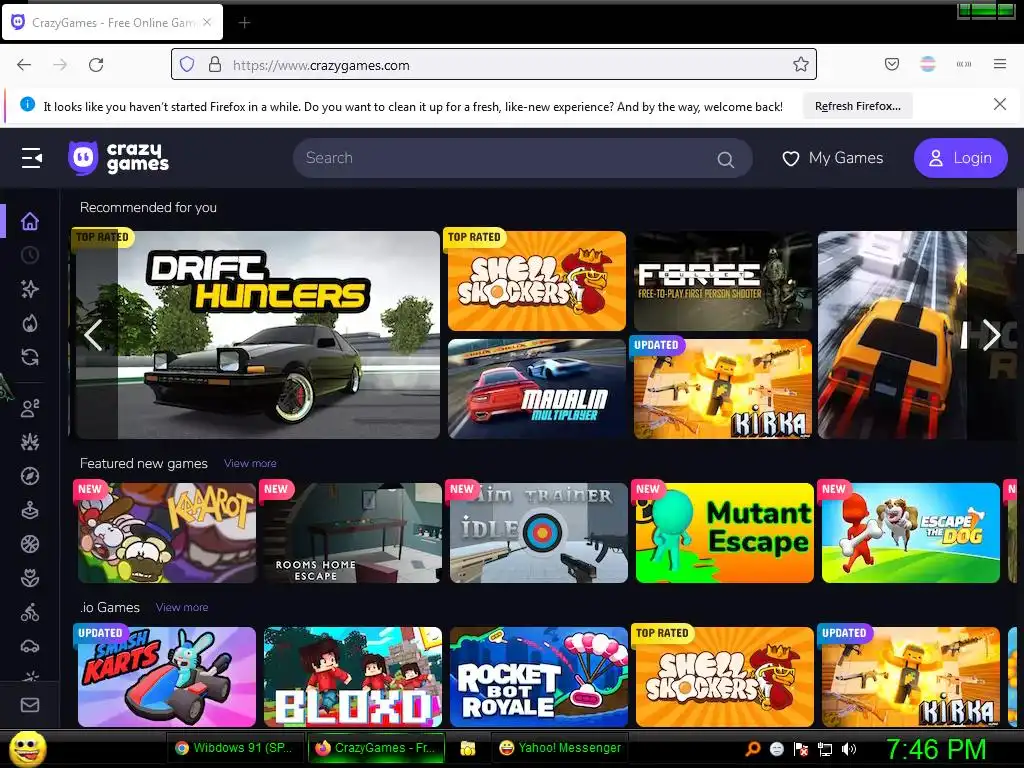Open the New games sparkle icon
Viewport: 1024px width, 768px height.
(30, 289)
